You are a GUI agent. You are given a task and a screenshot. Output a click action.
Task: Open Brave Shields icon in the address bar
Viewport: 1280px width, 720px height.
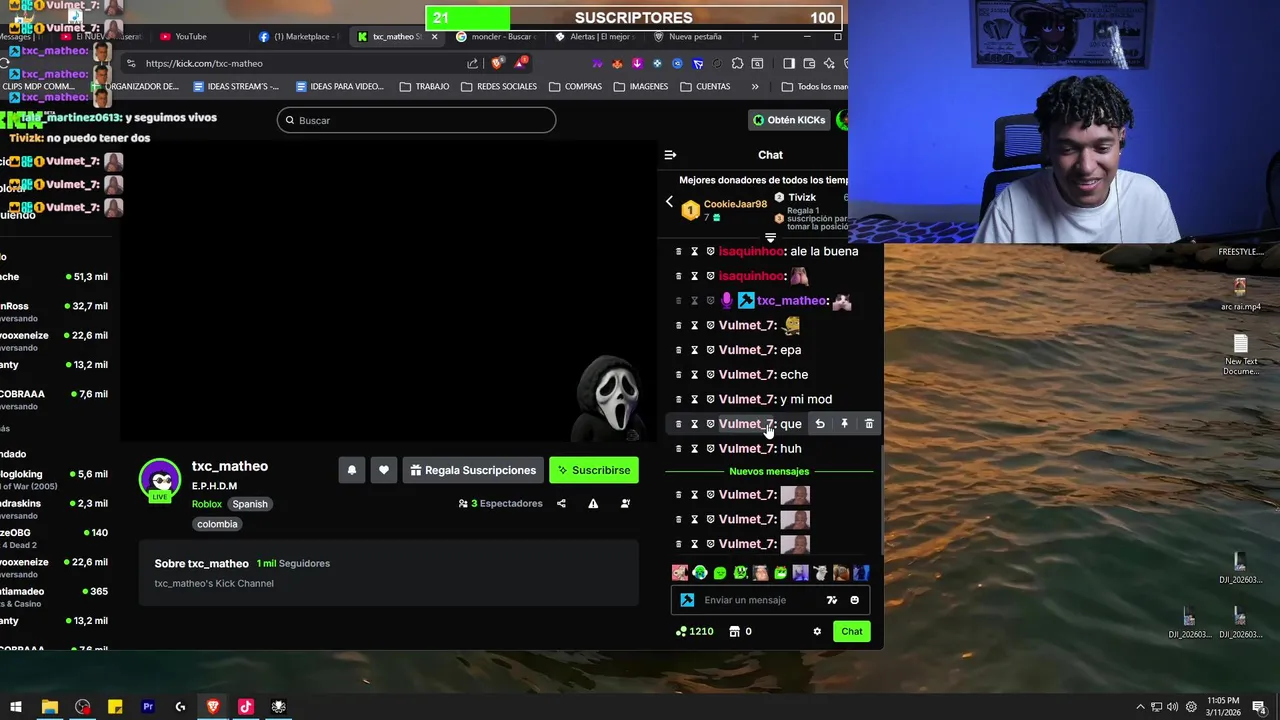498,63
